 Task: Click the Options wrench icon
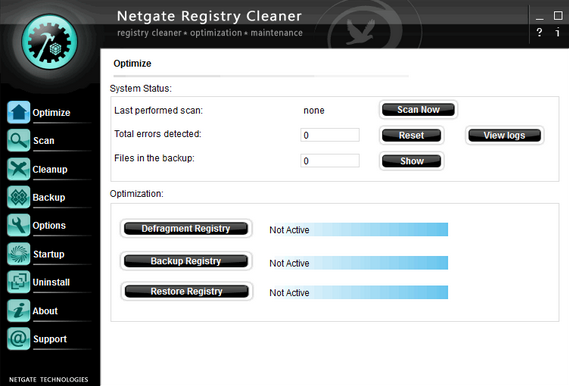[19, 225]
